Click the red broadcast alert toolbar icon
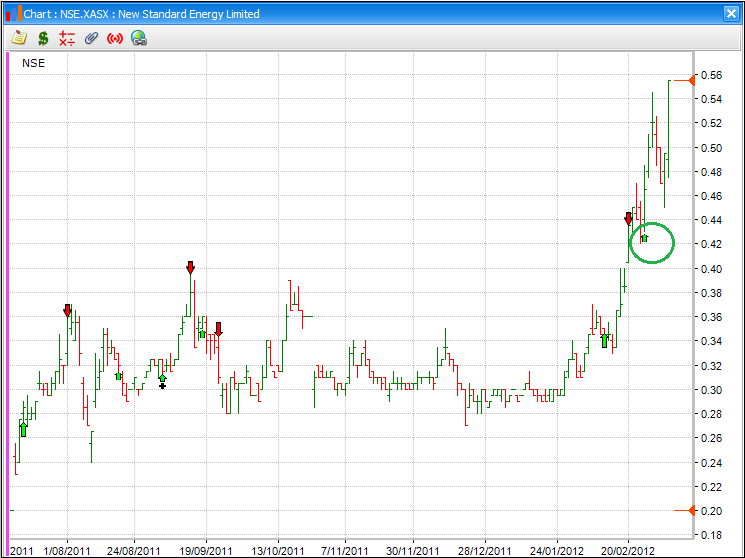The height and width of the screenshot is (558, 745). click(115, 38)
